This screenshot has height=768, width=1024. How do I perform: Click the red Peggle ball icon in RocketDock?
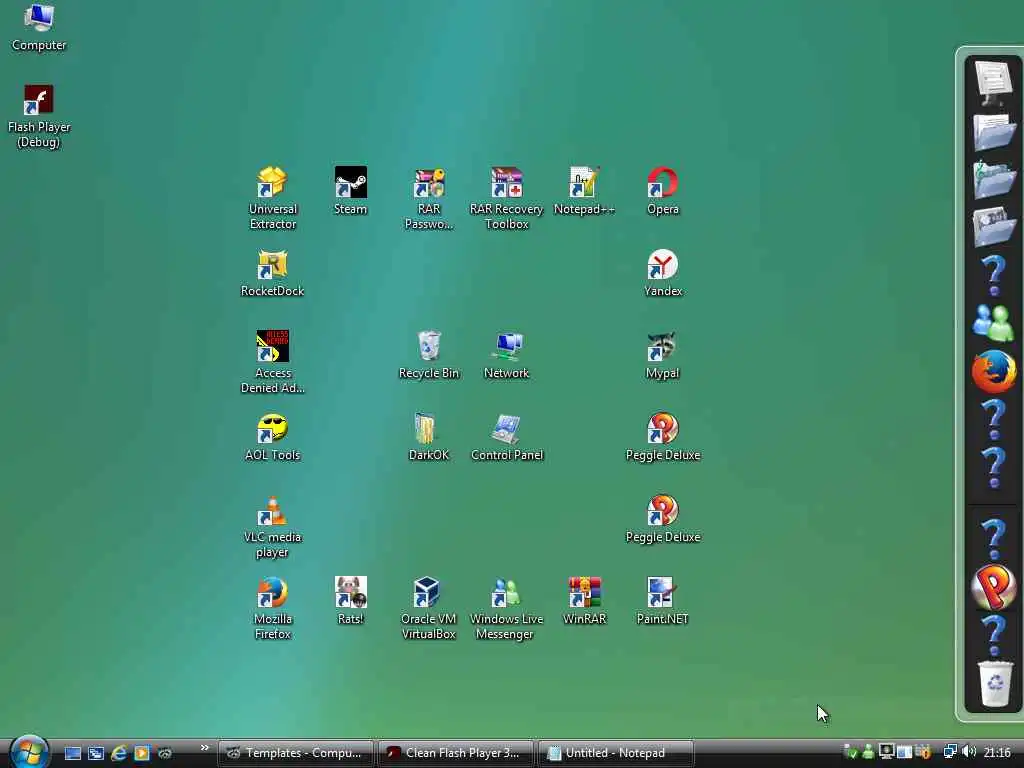pyautogui.click(x=993, y=586)
